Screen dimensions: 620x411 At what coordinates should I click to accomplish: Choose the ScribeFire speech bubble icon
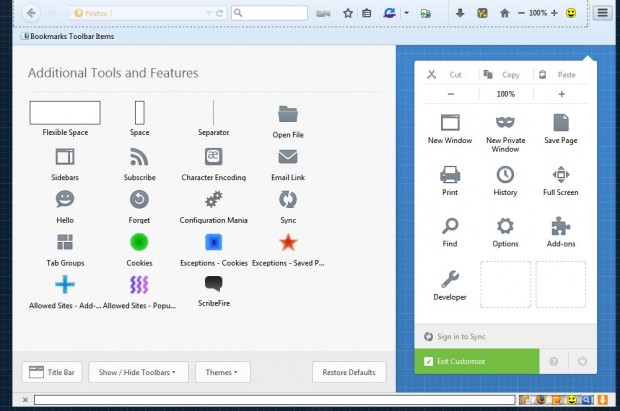tap(214, 284)
